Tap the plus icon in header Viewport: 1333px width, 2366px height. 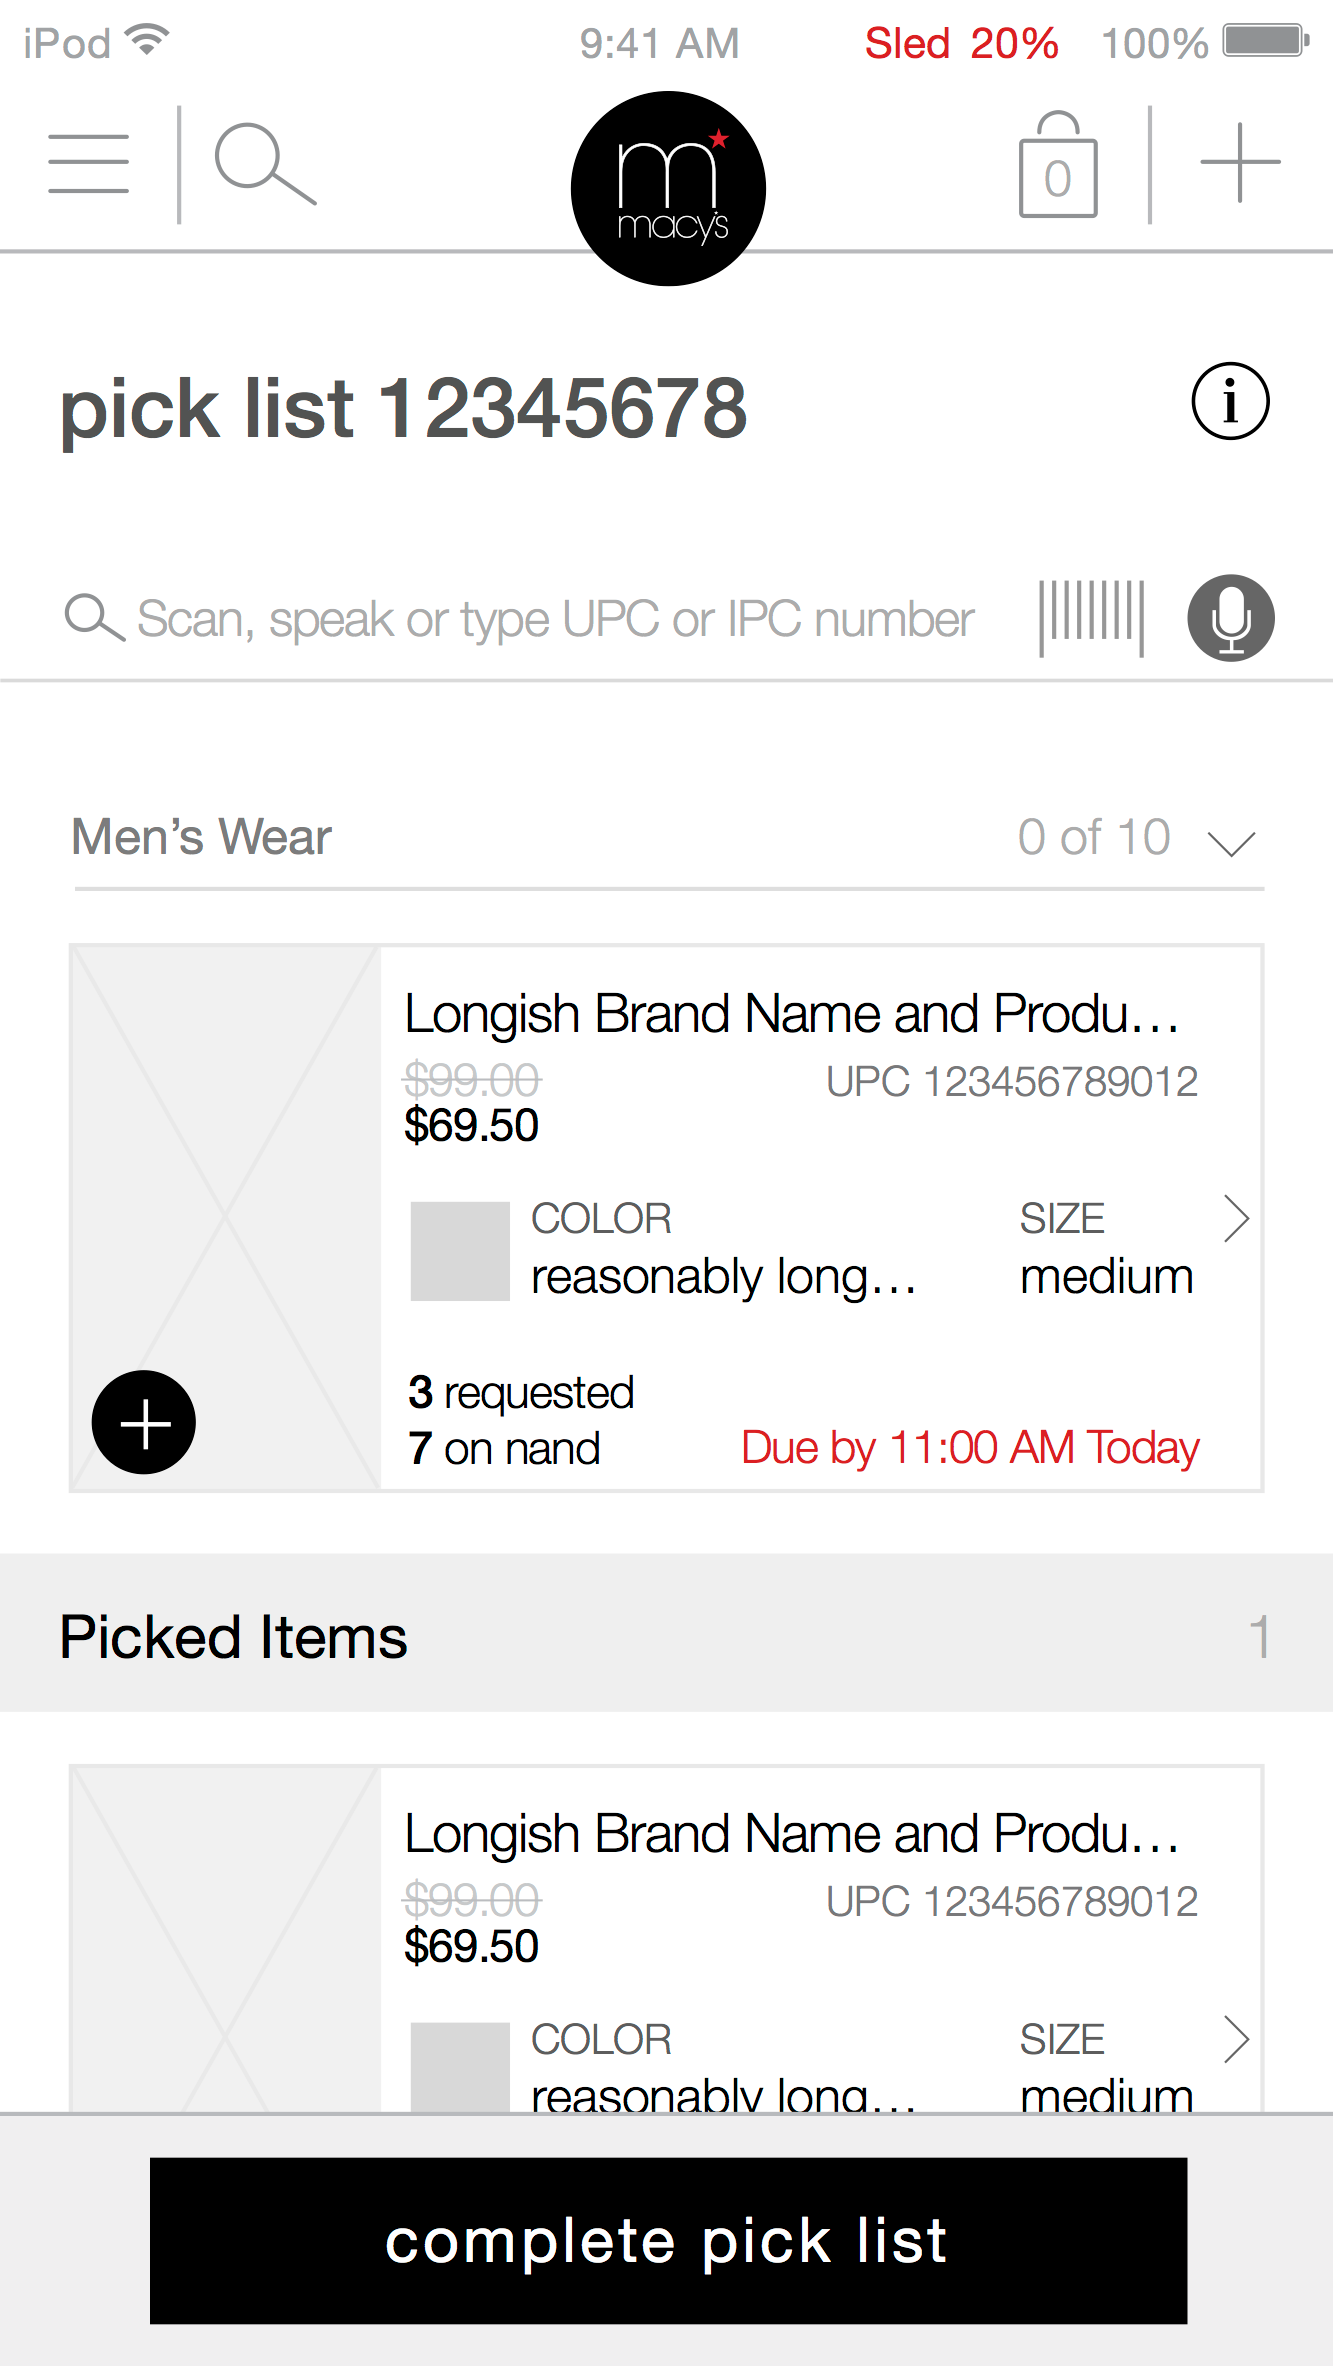tap(1239, 163)
